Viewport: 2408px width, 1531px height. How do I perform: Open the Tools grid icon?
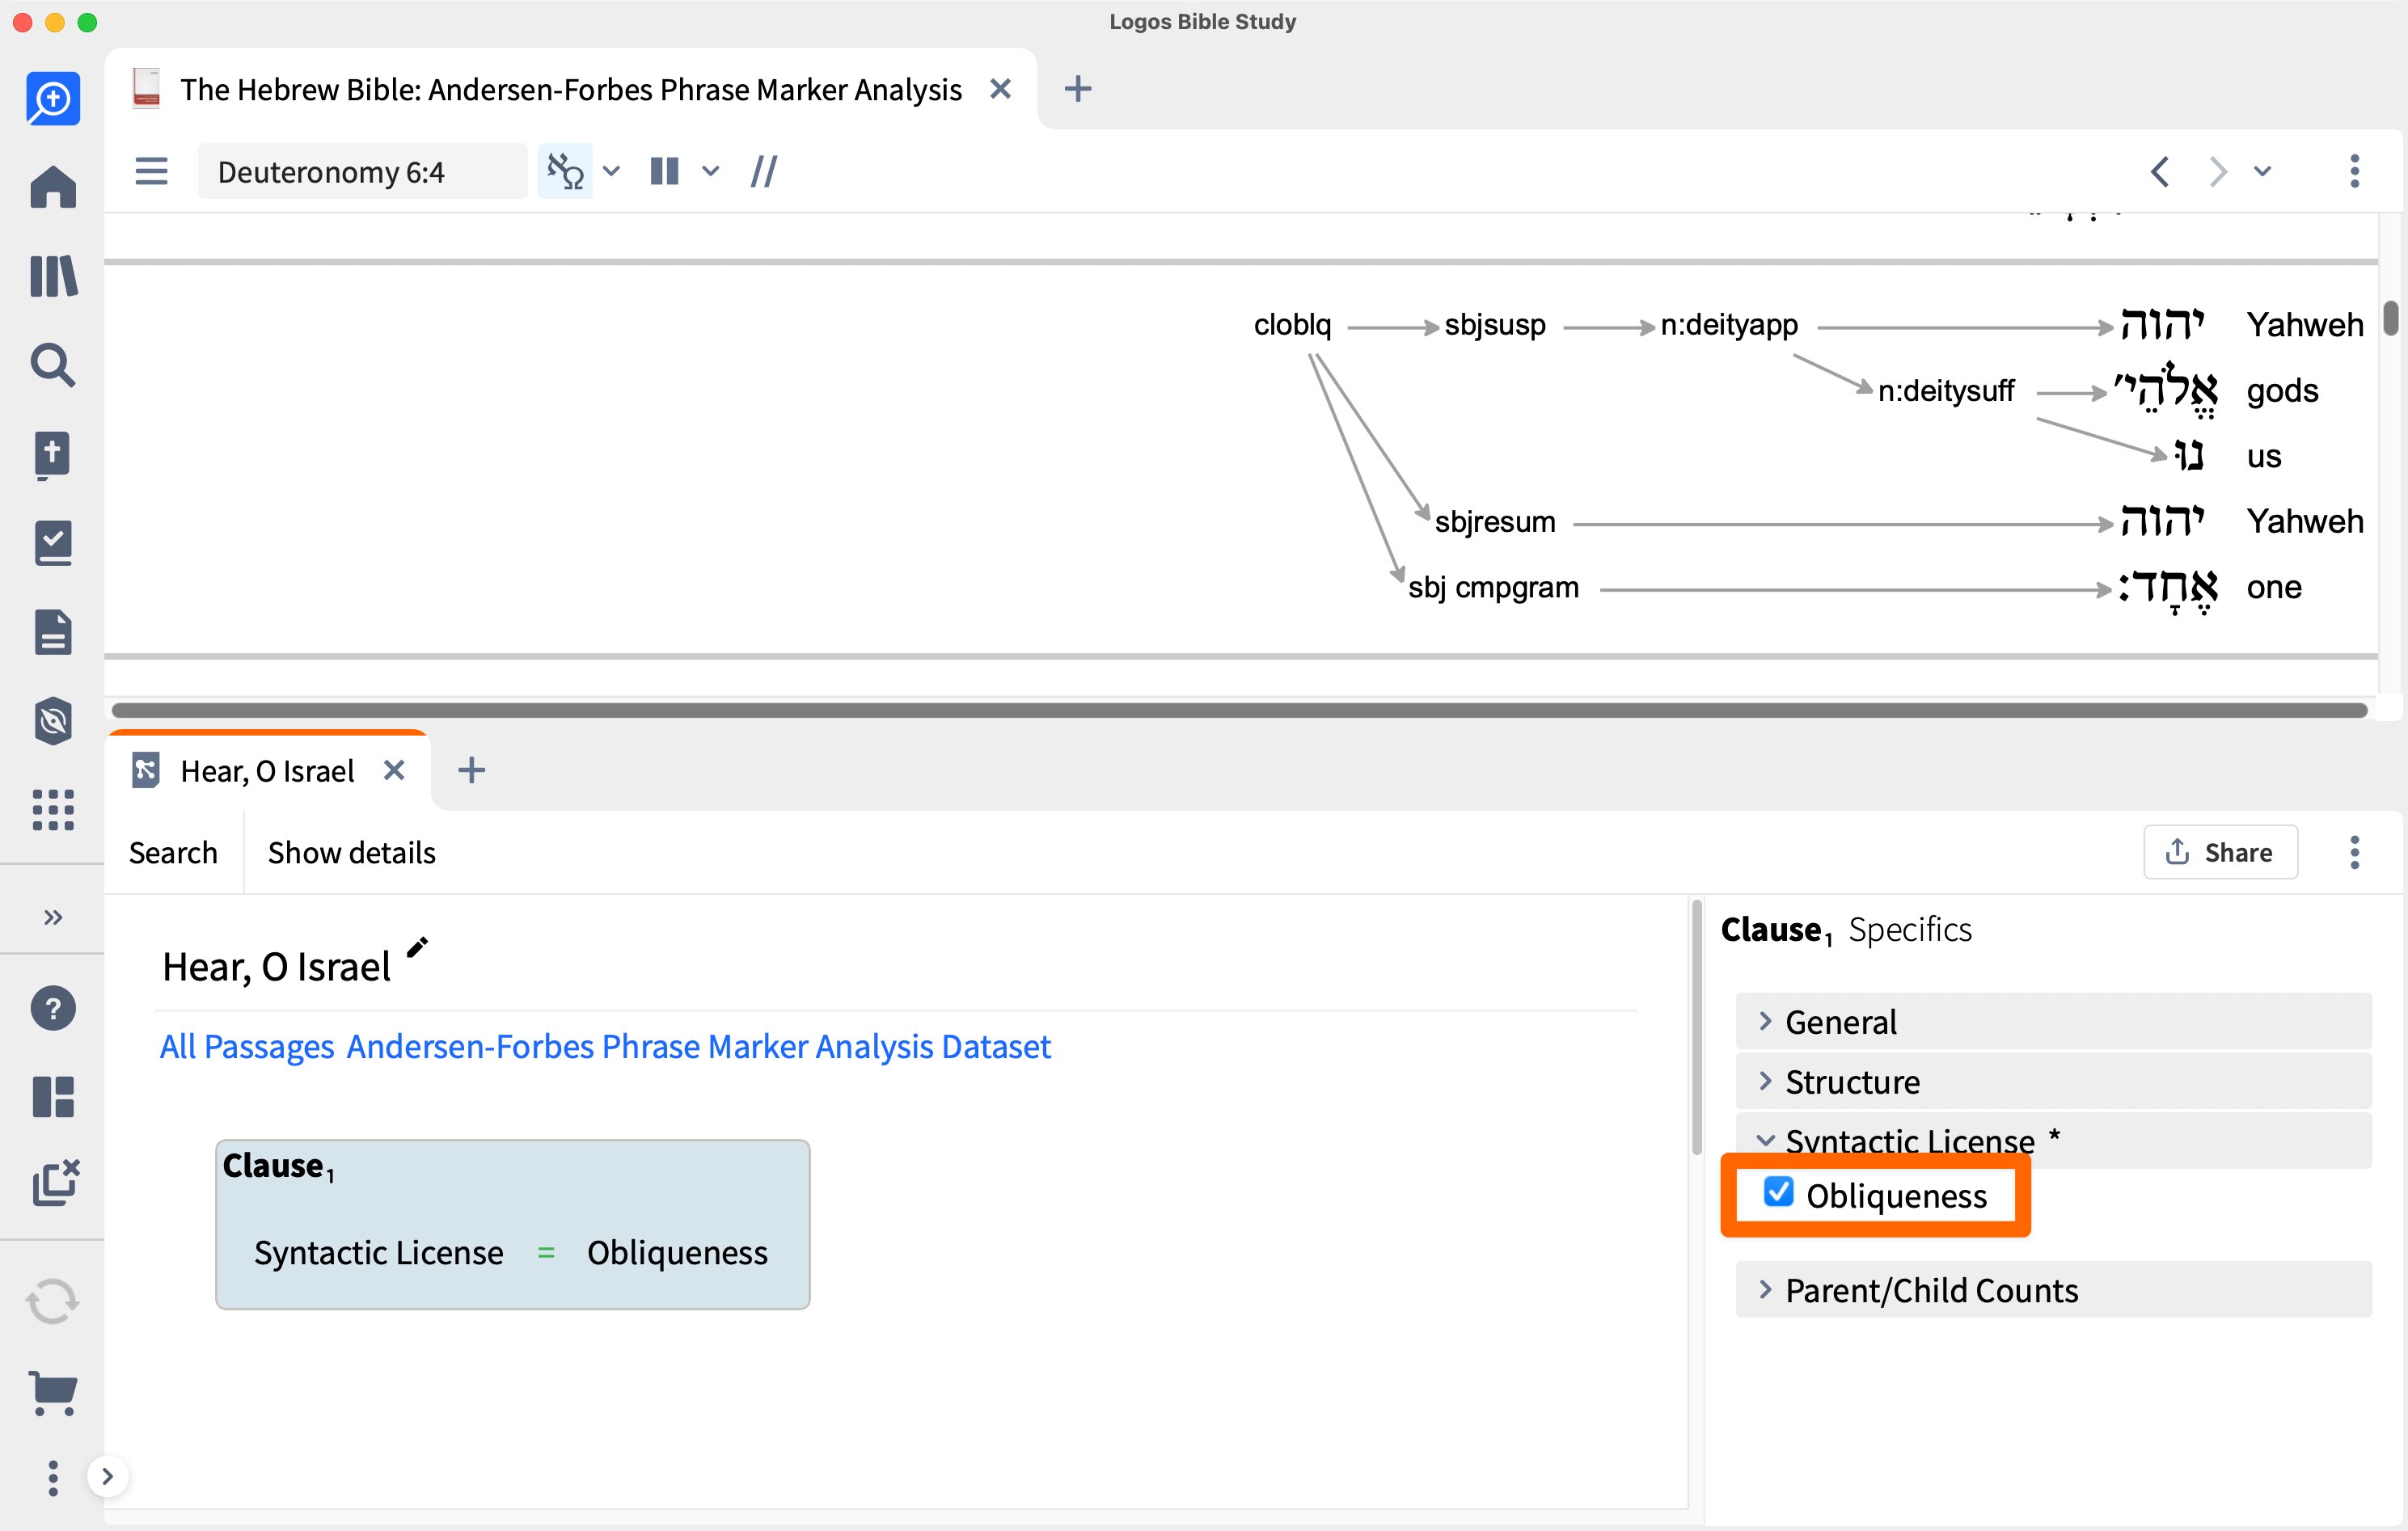53,809
